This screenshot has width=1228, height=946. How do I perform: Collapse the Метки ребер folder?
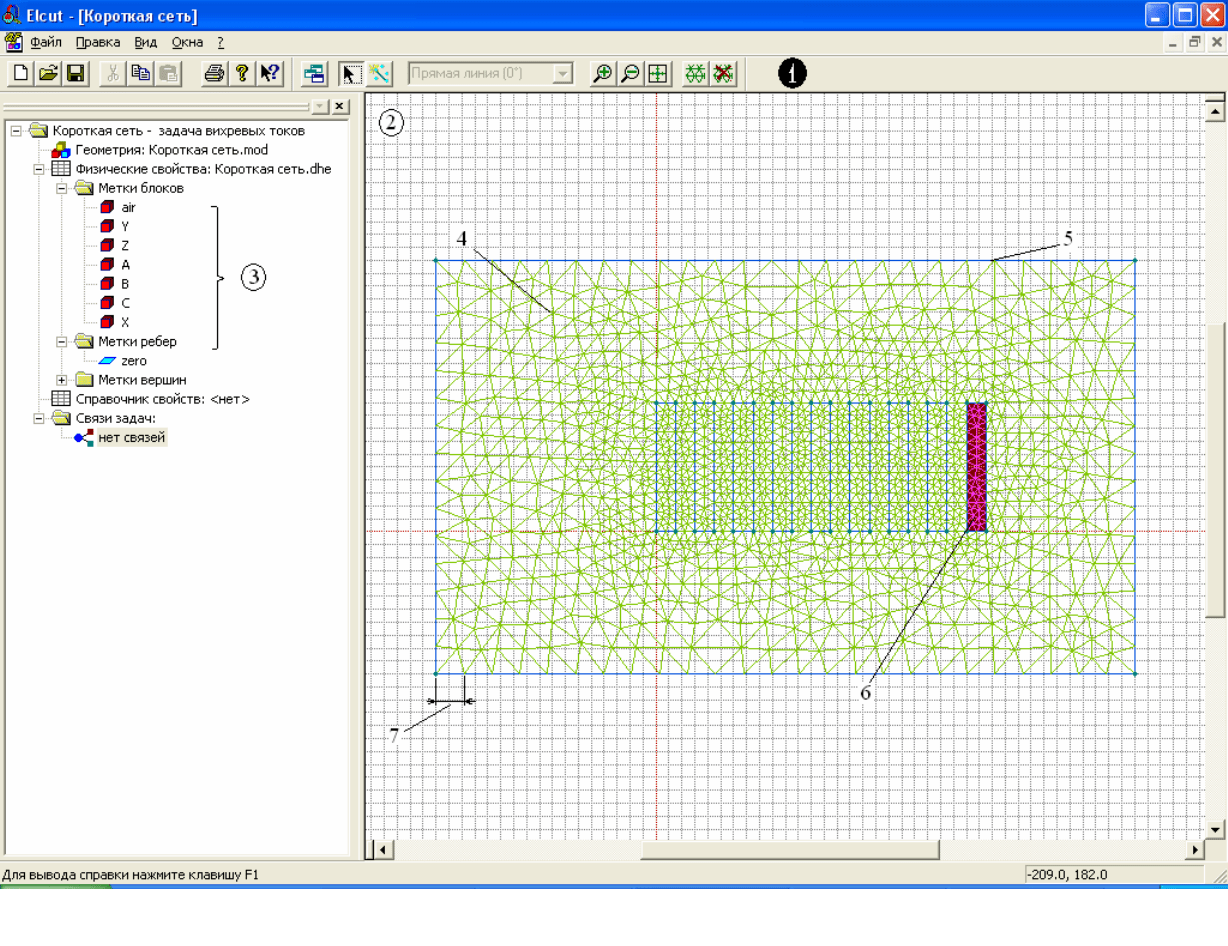pos(62,341)
